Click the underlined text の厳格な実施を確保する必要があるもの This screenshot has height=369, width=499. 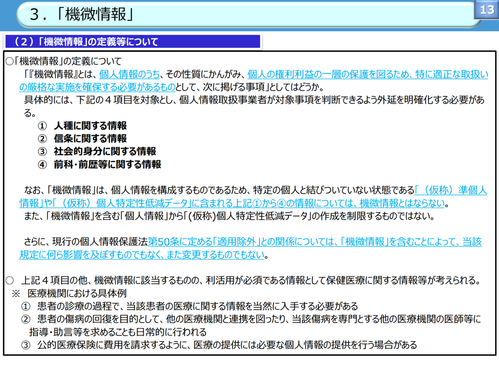pos(97,87)
